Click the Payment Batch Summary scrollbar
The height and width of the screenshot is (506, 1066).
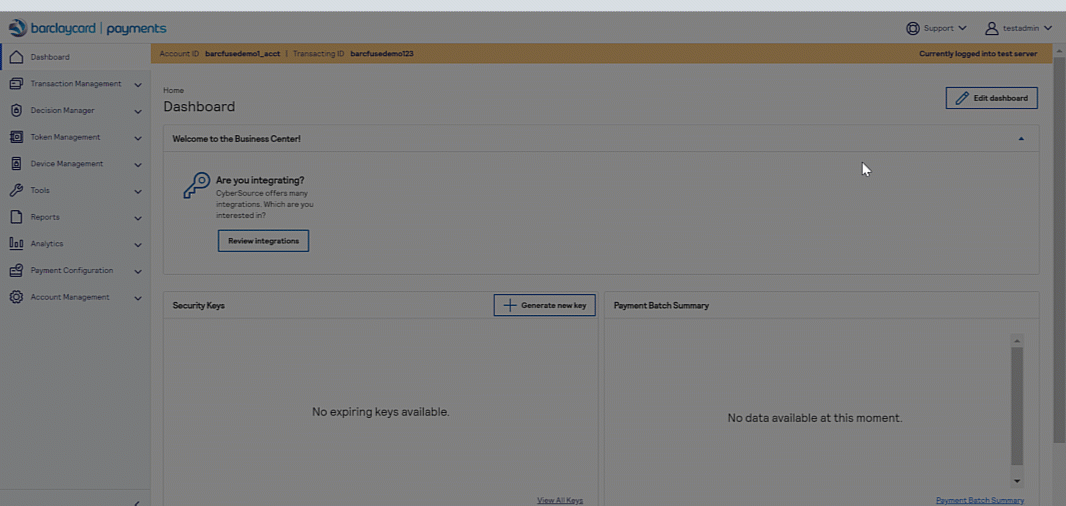(1017, 405)
